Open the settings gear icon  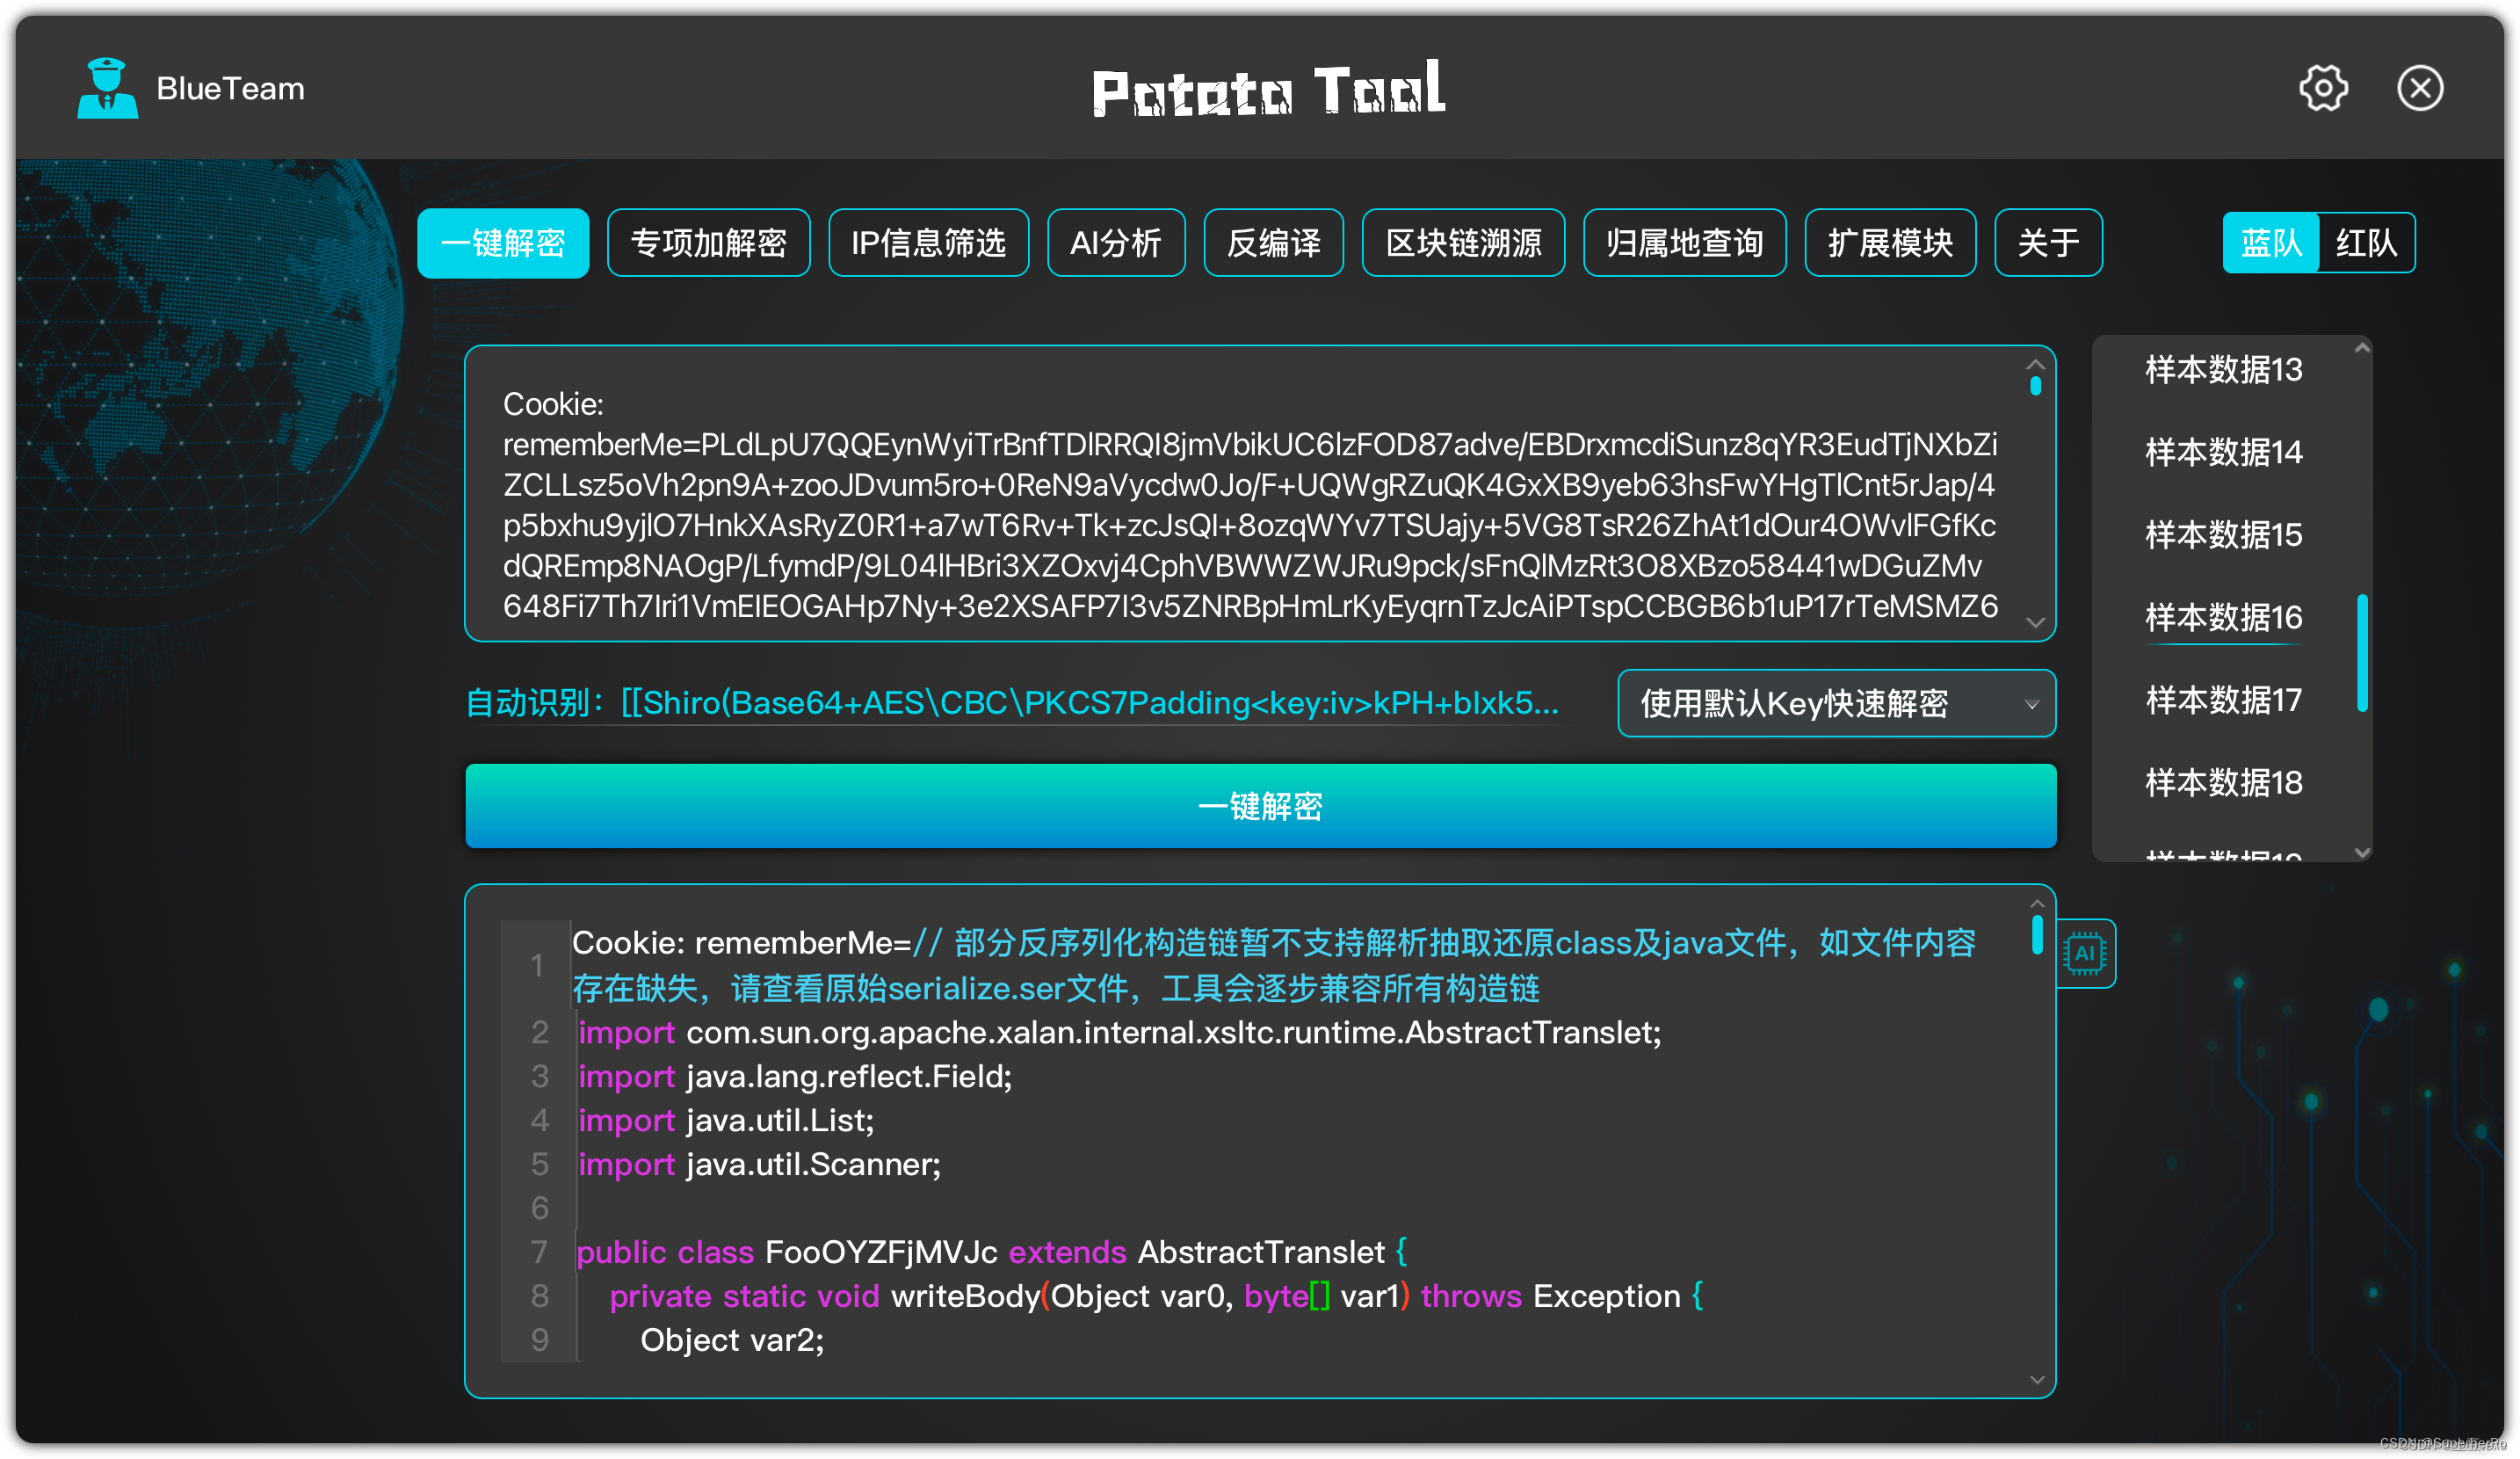coord(2322,88)
